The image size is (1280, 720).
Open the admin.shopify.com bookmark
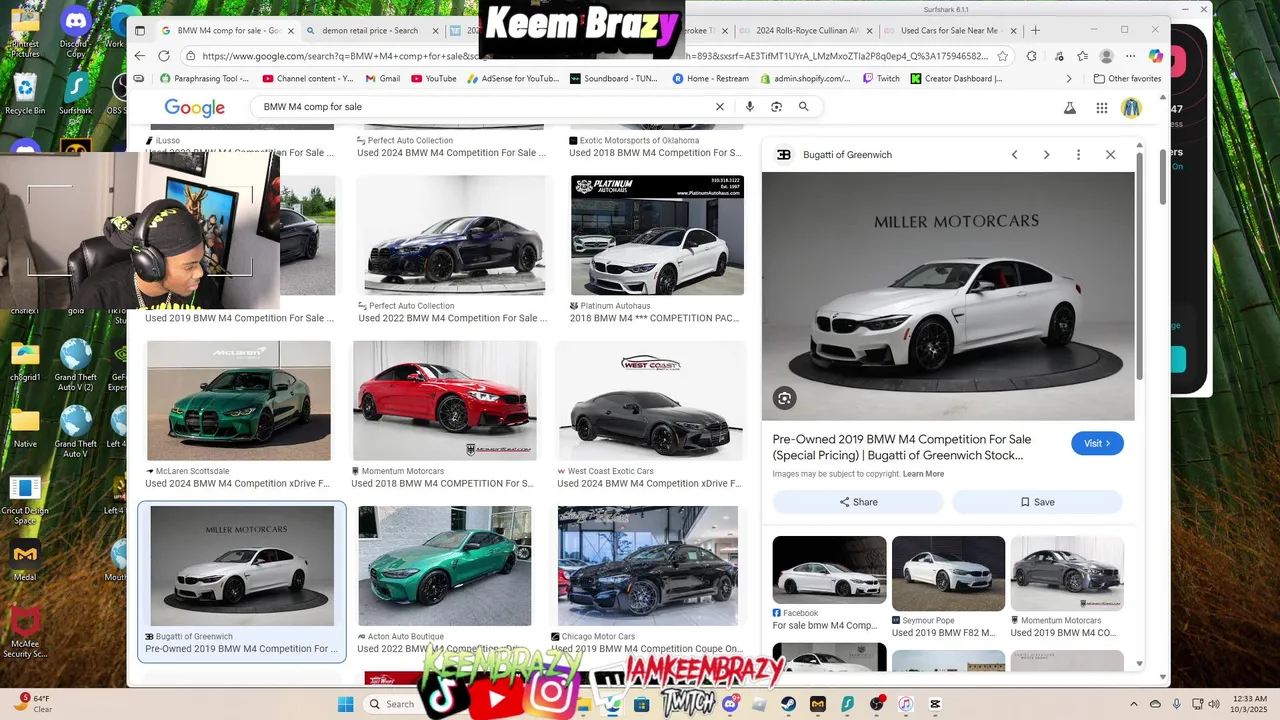(805, 78)
